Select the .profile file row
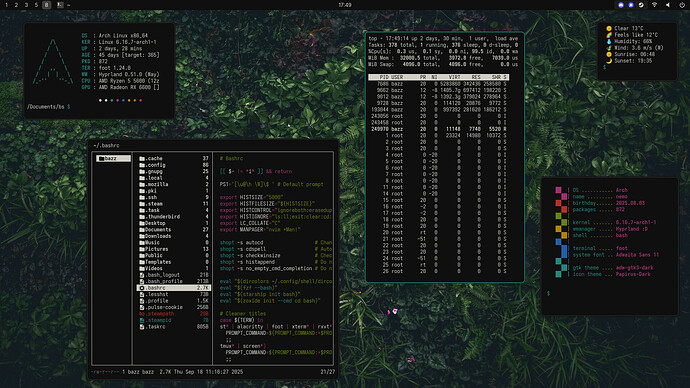 [174, 301]
